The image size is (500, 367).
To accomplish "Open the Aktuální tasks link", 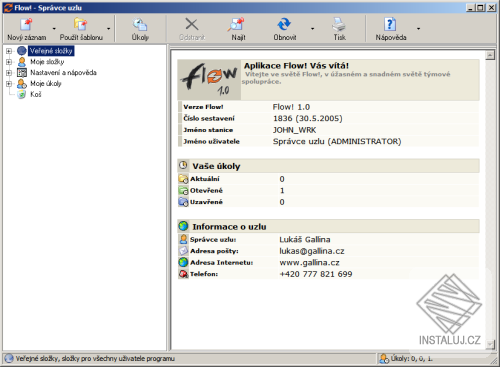I will (x=205, y=179).
